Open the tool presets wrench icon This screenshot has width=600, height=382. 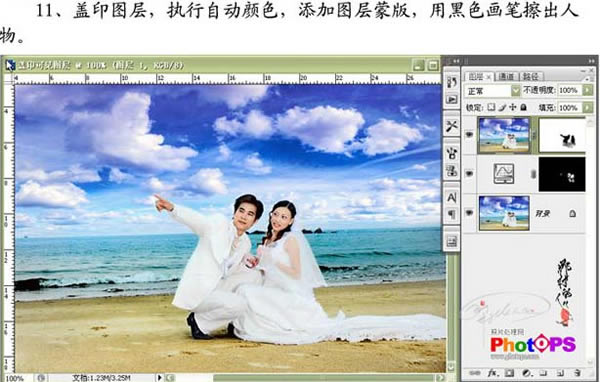[x=452, y=126]
